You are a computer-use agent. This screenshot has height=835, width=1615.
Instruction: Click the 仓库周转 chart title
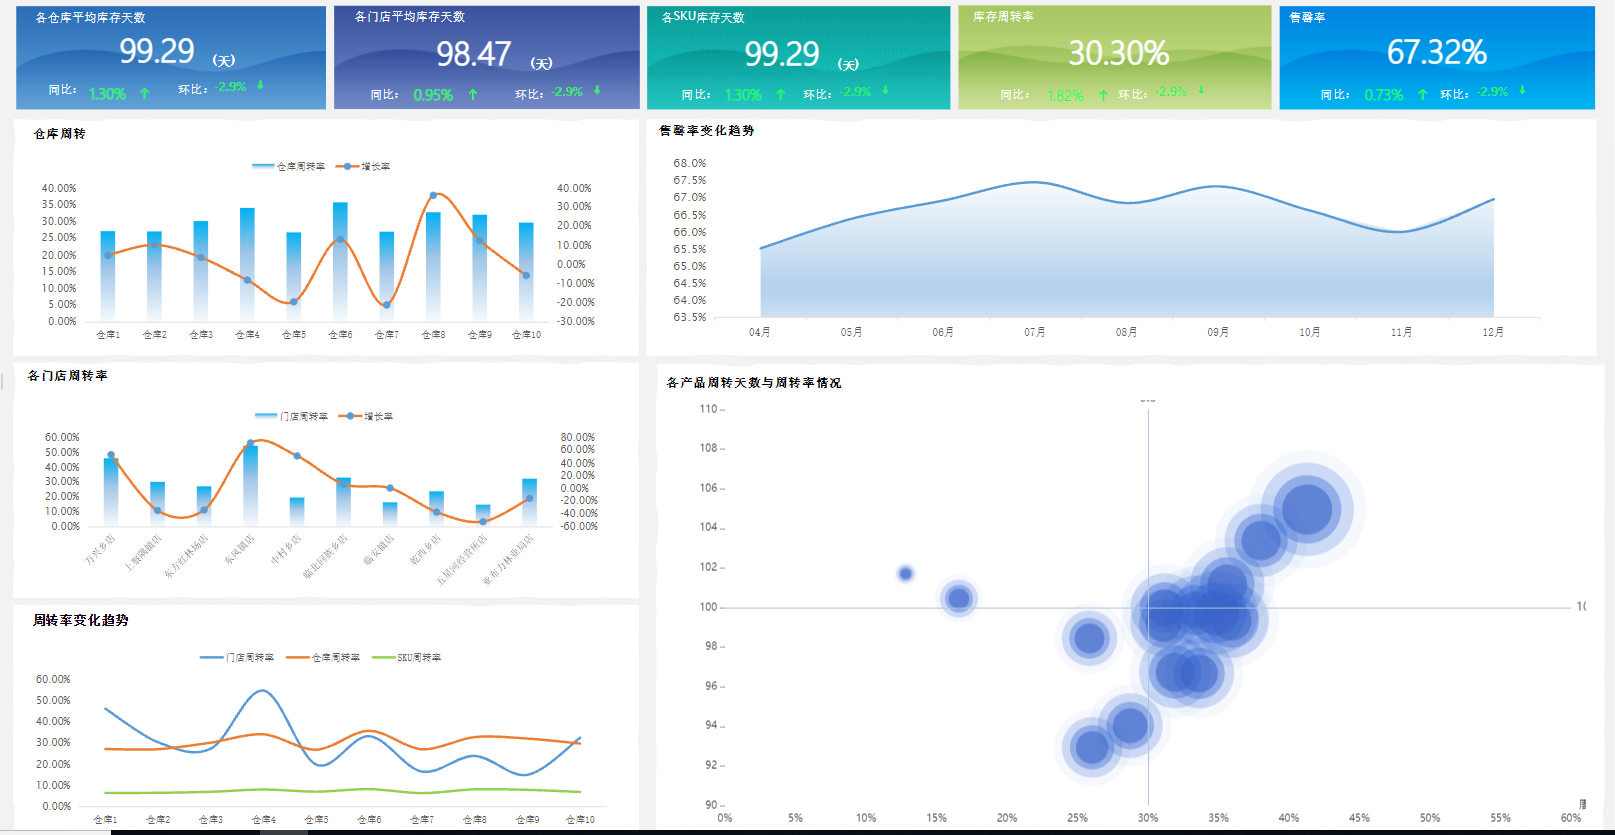coord(59,133)
